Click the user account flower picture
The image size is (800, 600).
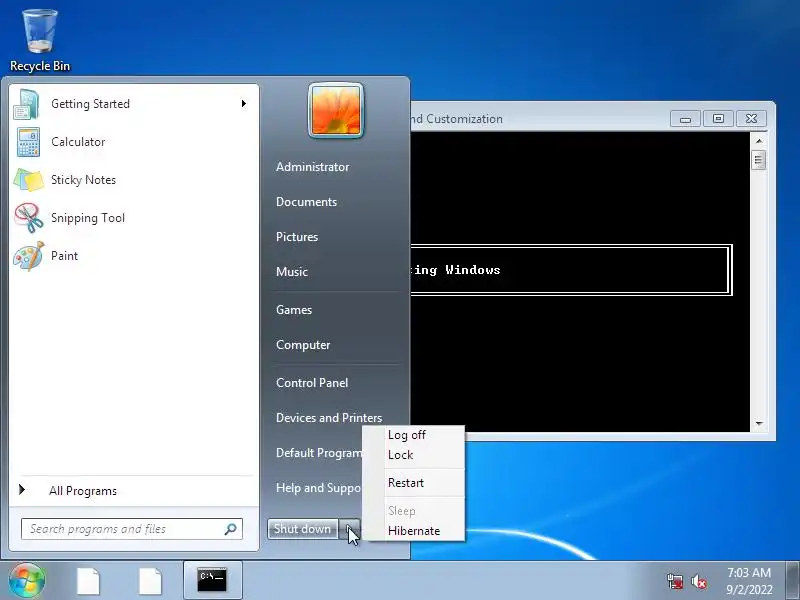click(x=336, y=111)
